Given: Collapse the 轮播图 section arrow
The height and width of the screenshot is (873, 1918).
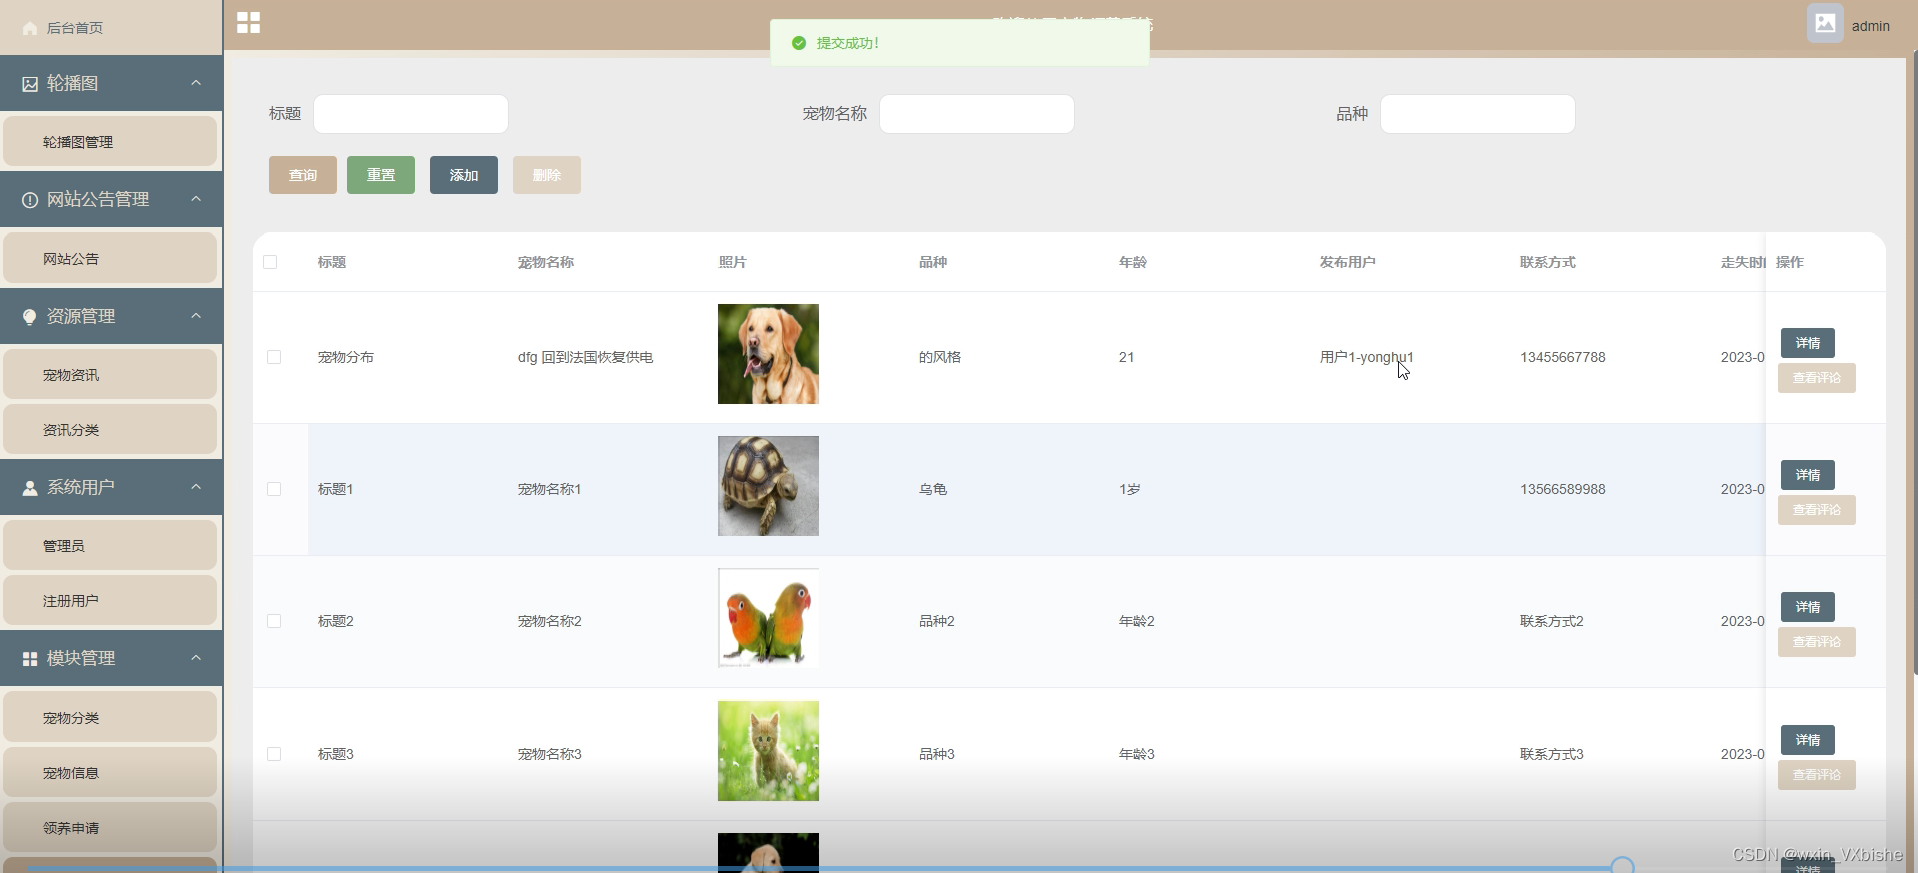Looking at the screenshot, I should click(x=196, y=83).
